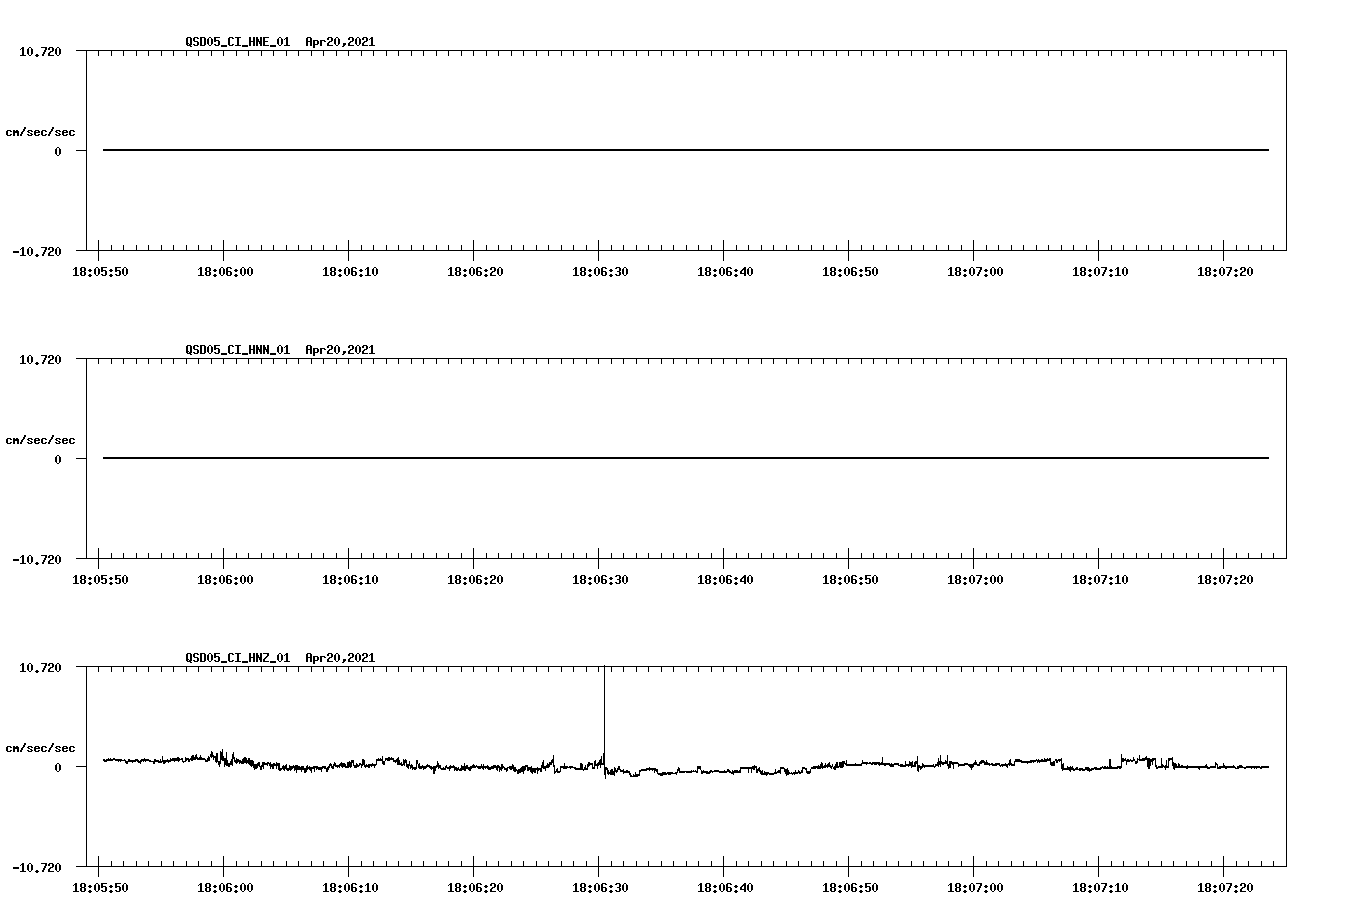Select the 10.720 amplitude label on the HNE plot
The image size is (1358, 924).
(41, 50)
